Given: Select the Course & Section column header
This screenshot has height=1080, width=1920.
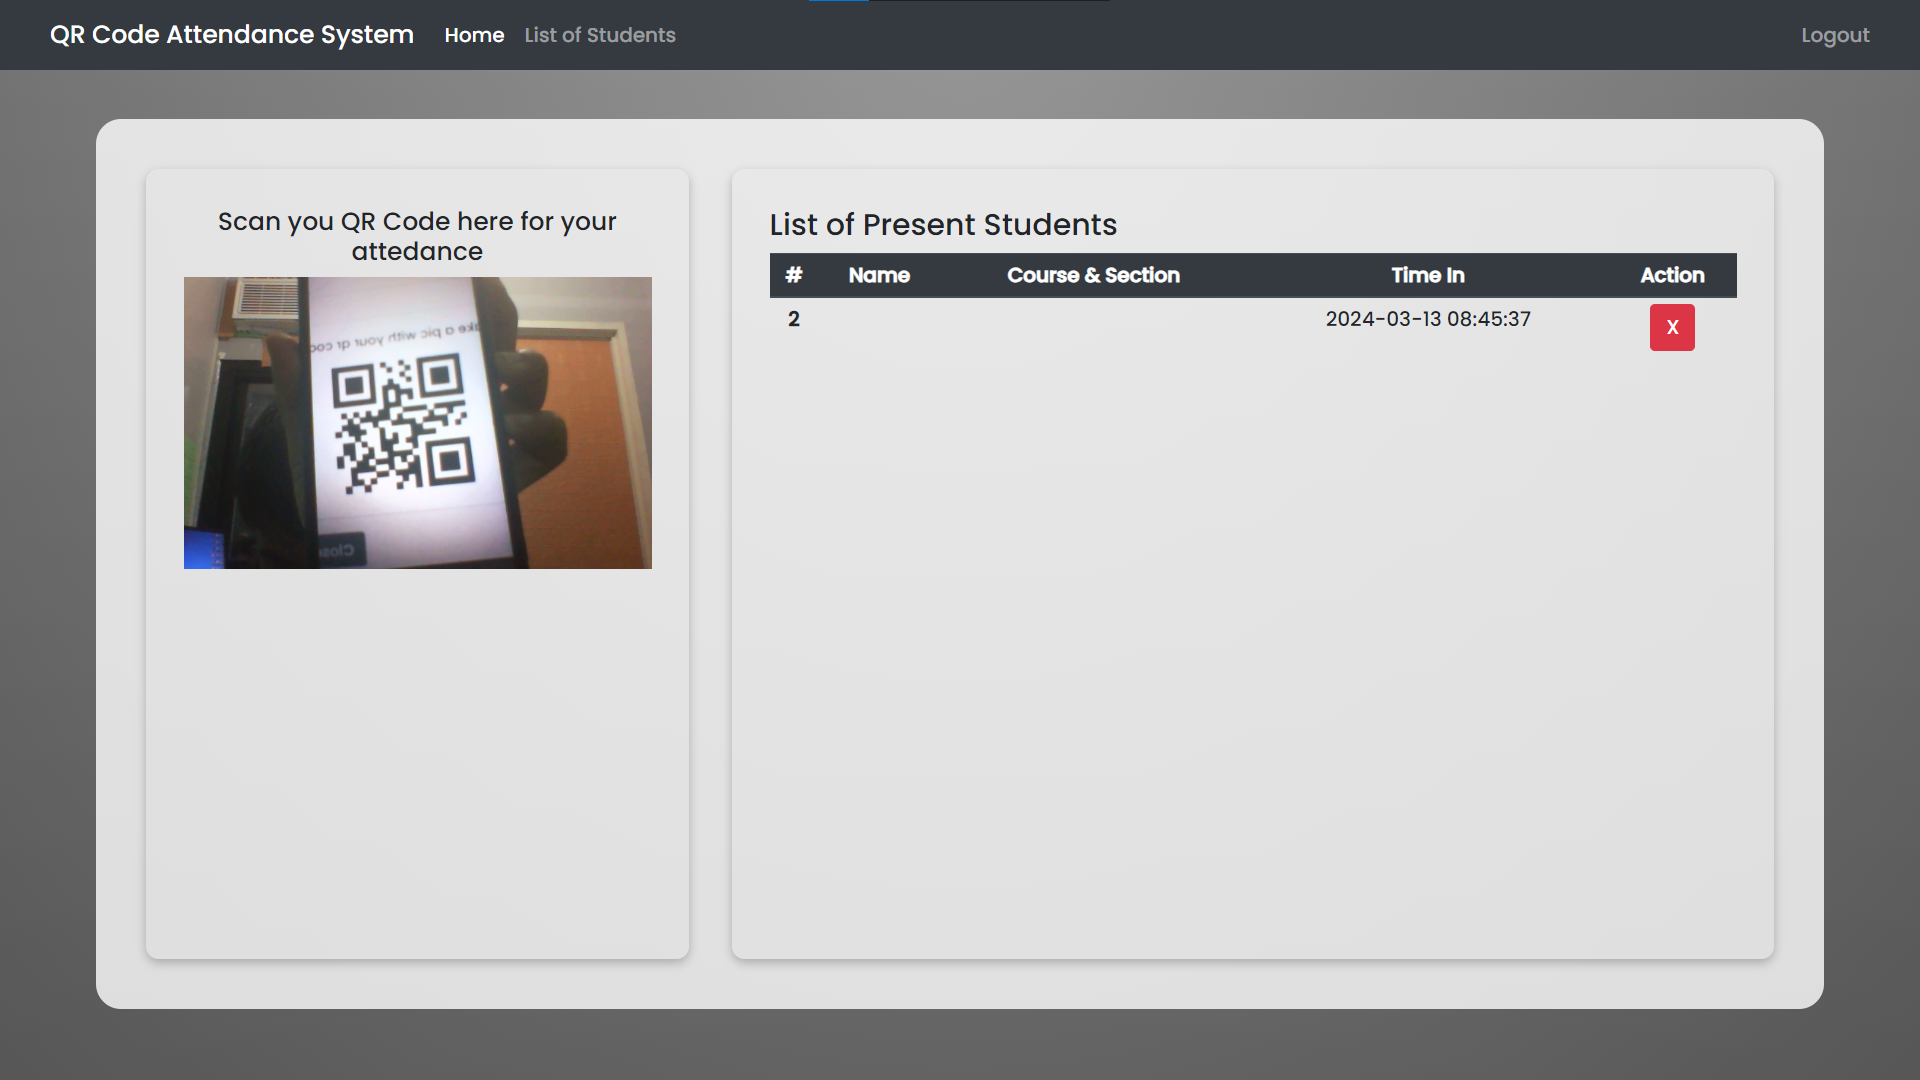Looking at the screenshot, I should coord(1093,275).
